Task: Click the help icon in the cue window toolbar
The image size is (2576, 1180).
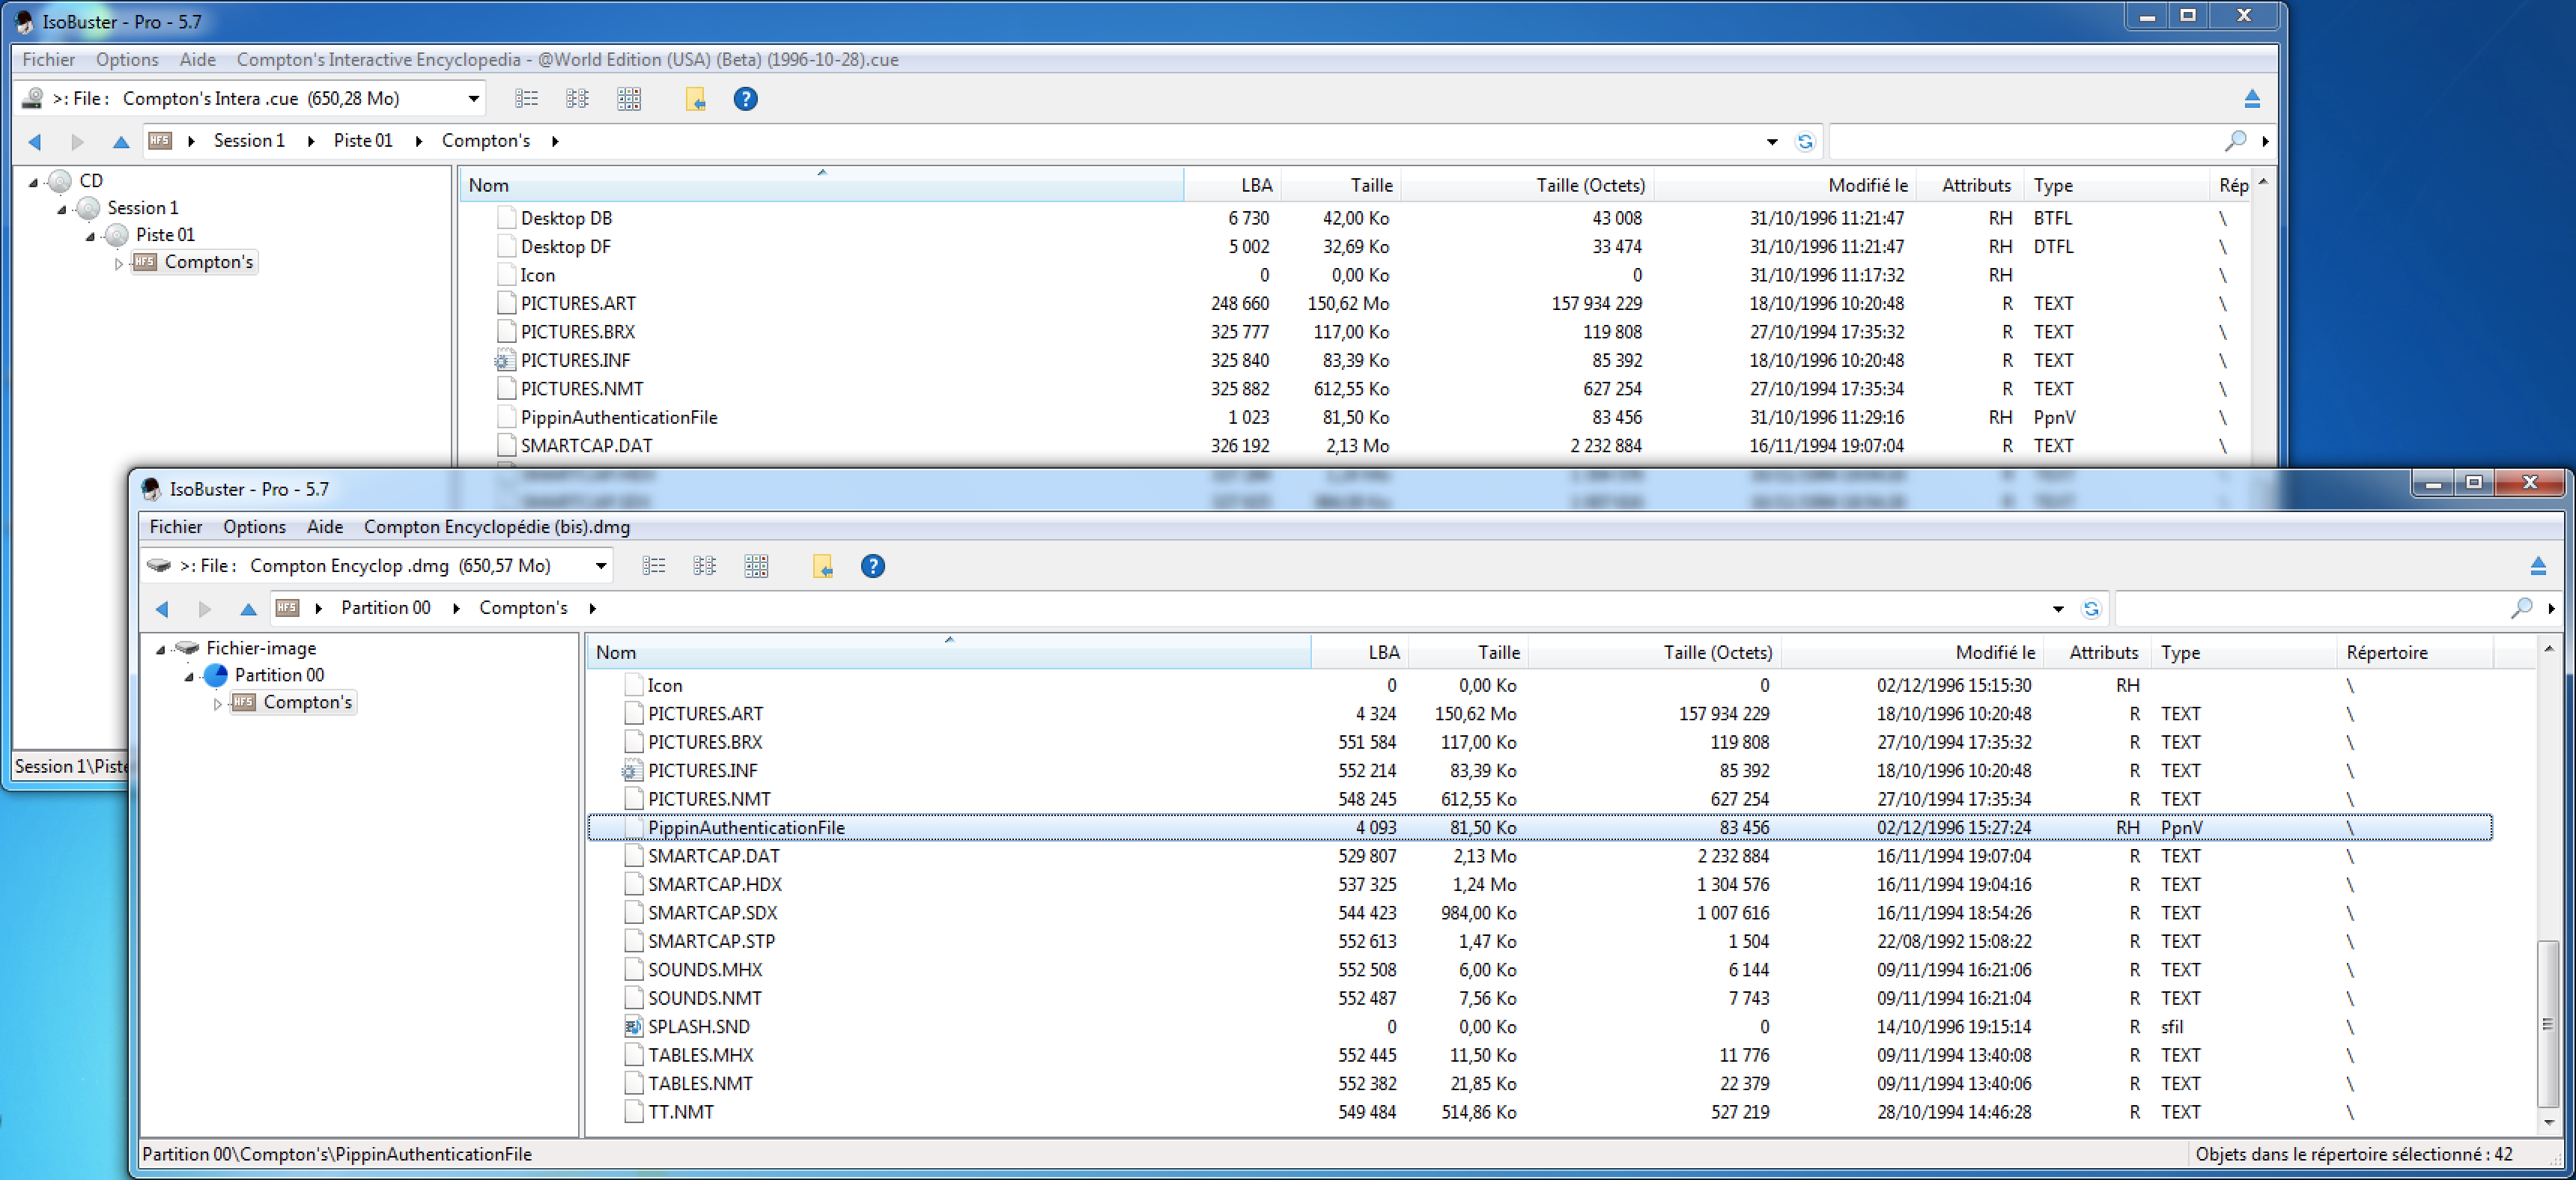Action: click(x=745, y=99)
